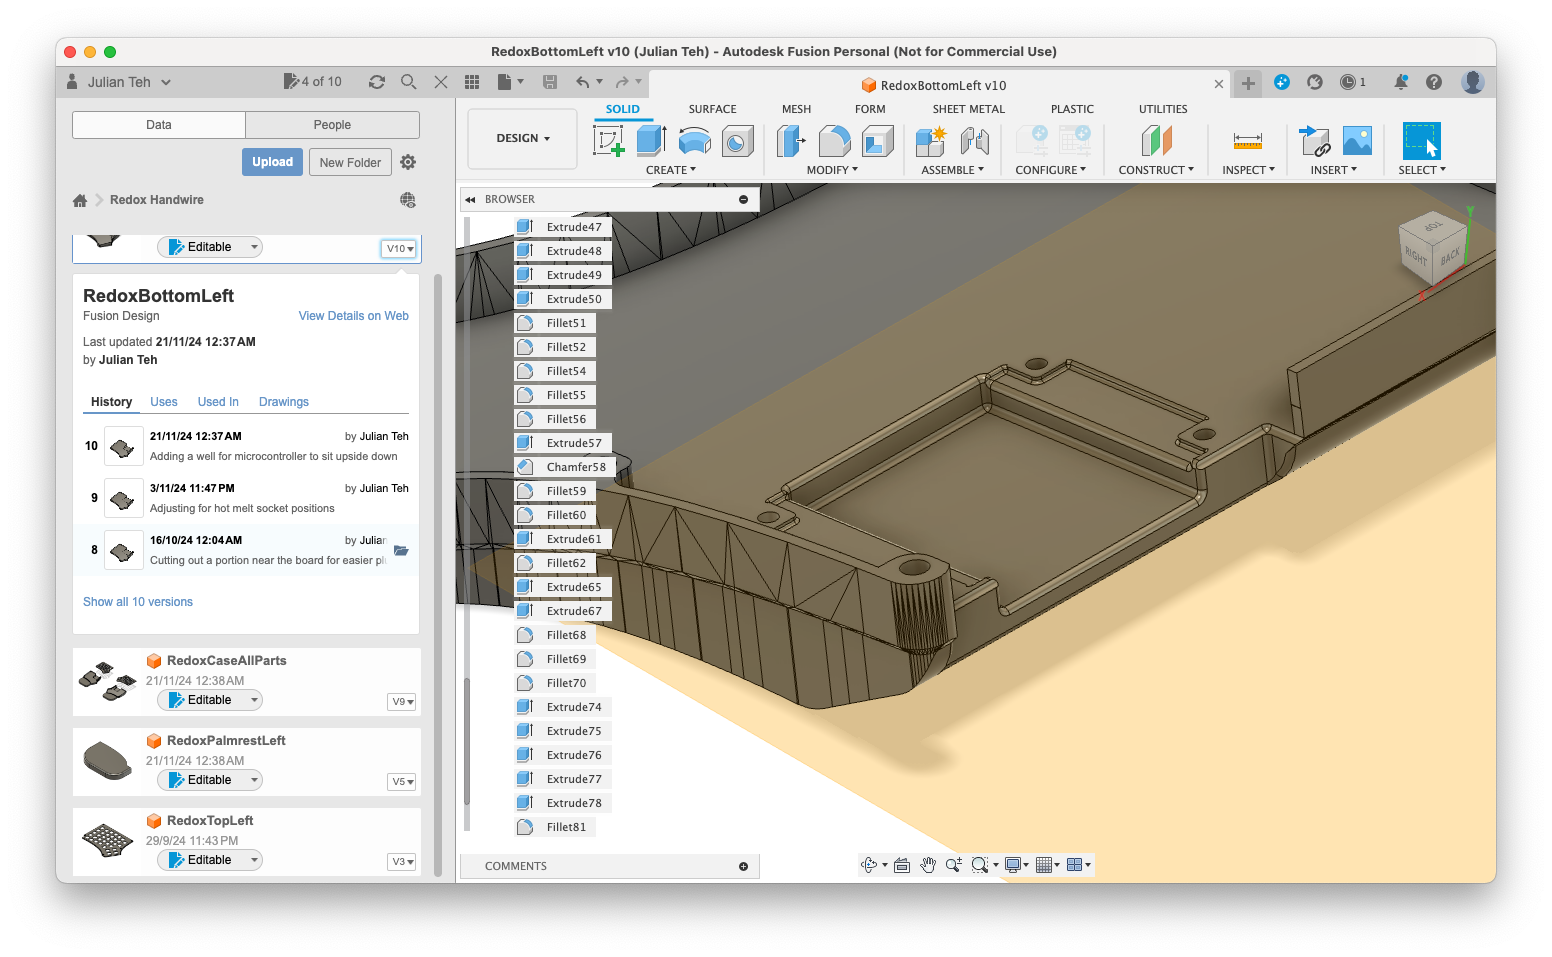The height and width of the screenshot is (957, 1552).
Task: Select the Measure tool under Inspect
Action: (1246, 142)
